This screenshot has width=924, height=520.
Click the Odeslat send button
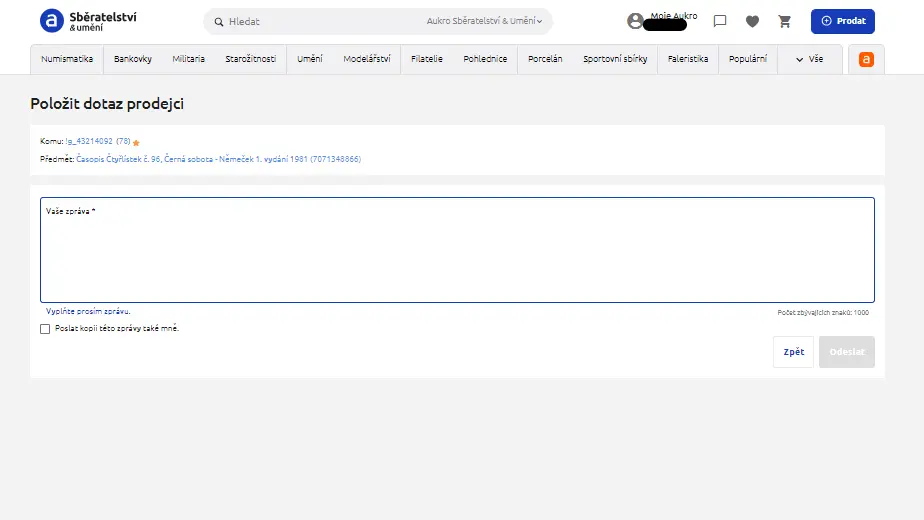pyautogui.click(x=847, y=352)
